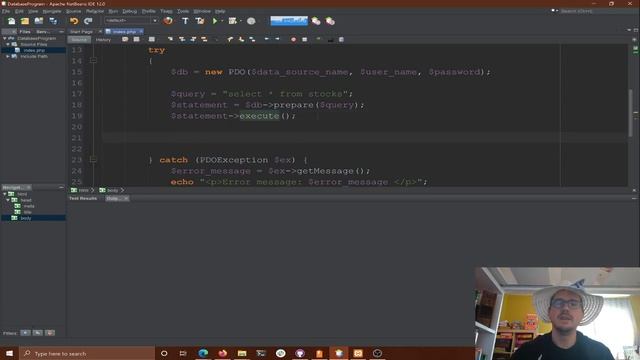
Task: Click the New Project toolbar icon
Action: (x=25, y=21)
